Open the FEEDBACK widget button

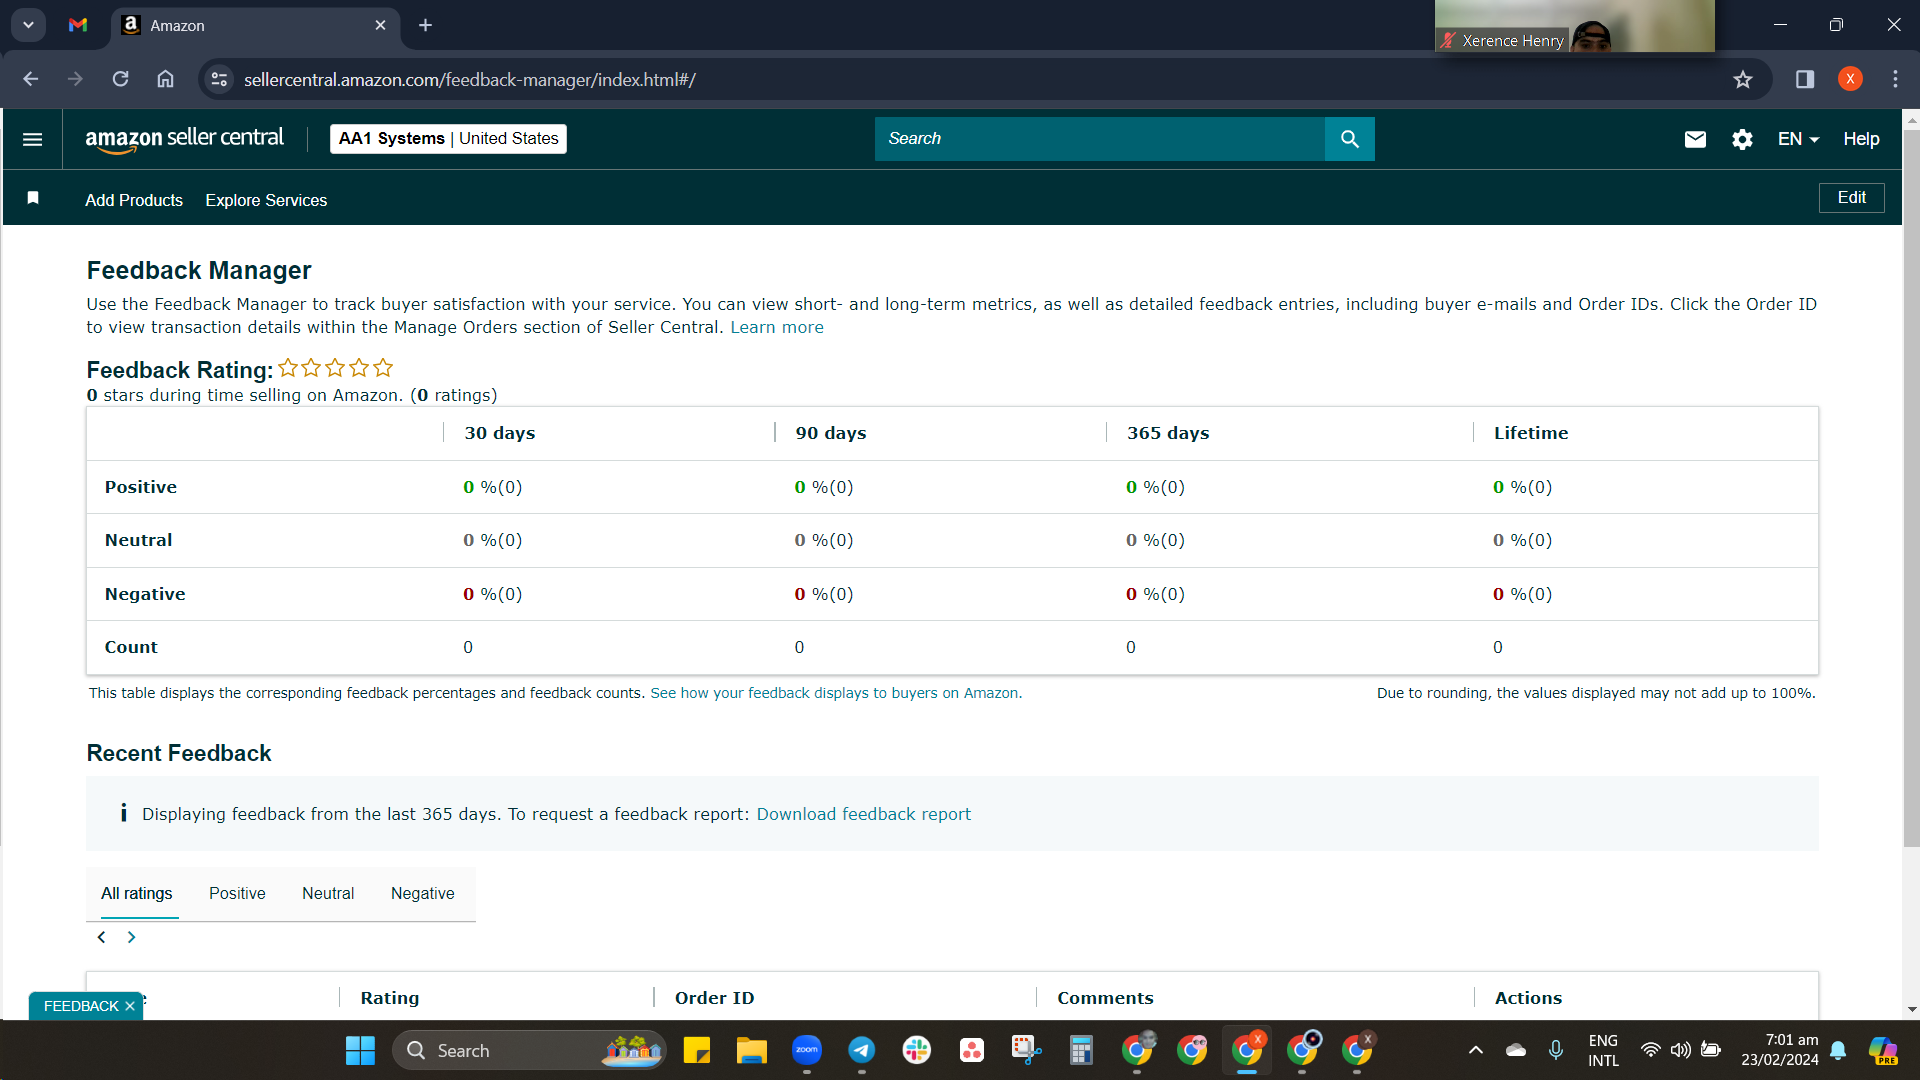pyautogui.click(x=81, y=1006)
